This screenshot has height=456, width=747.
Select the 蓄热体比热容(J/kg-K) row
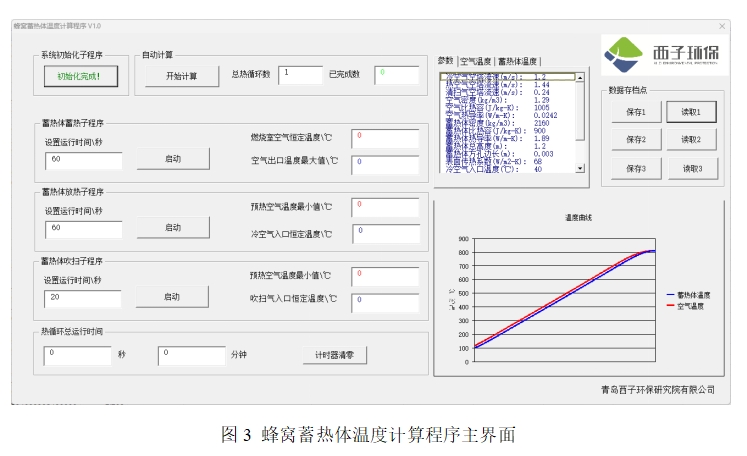508,131
